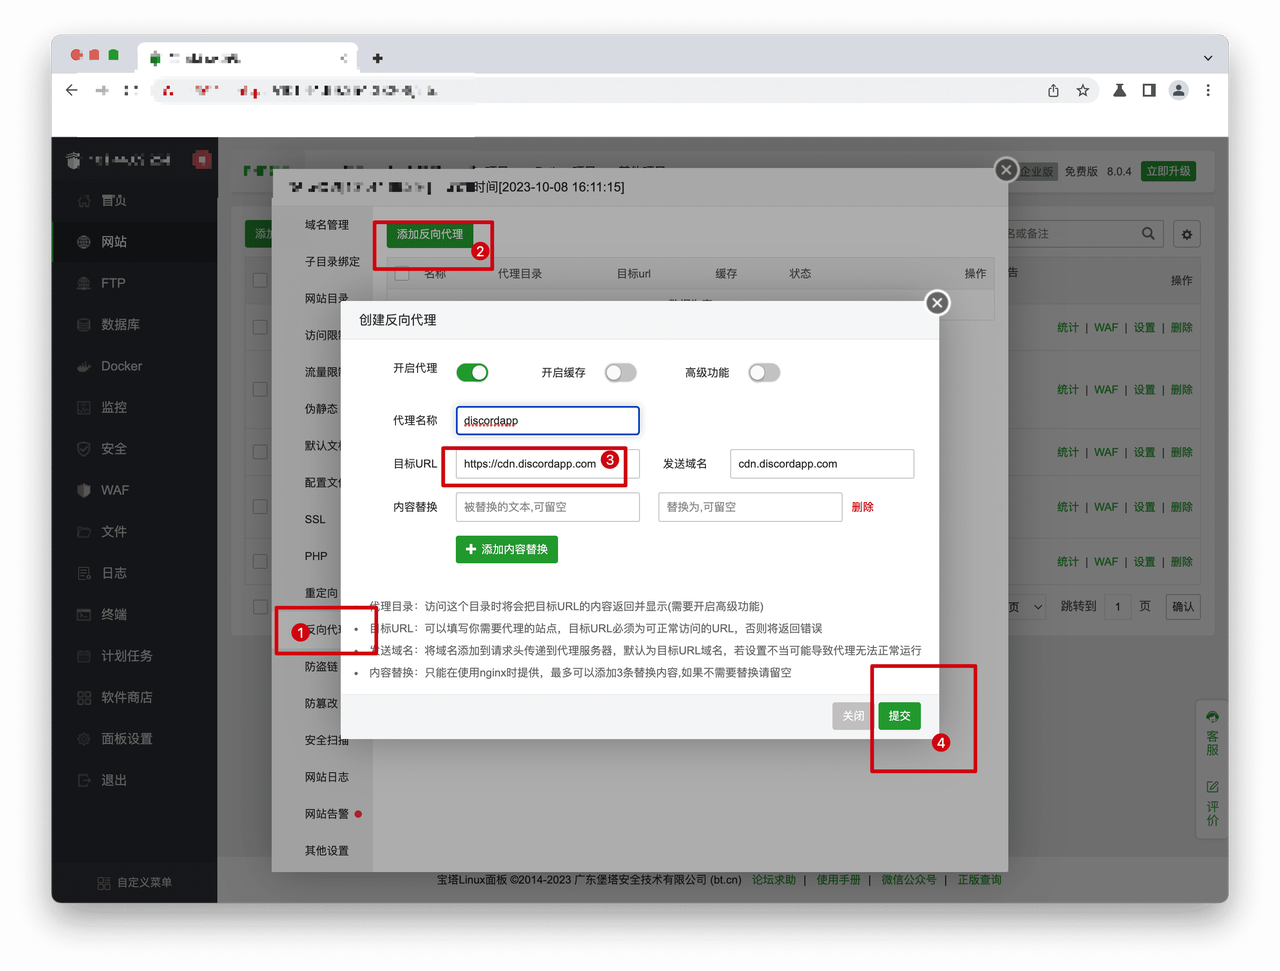Open the 防盗链 tab

[x=321, y=667]
